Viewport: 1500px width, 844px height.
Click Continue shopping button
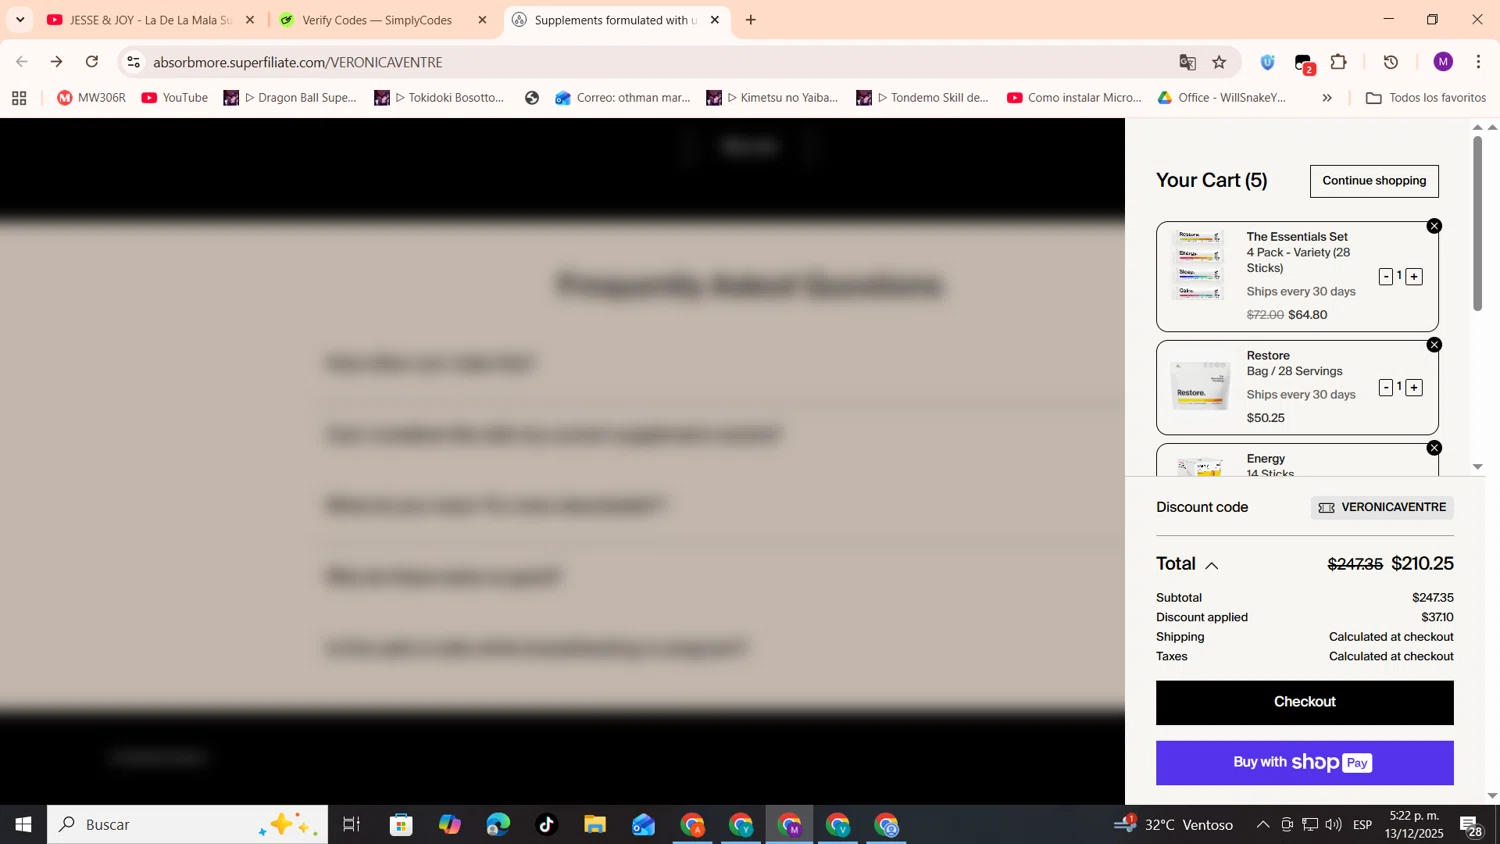1374,181
